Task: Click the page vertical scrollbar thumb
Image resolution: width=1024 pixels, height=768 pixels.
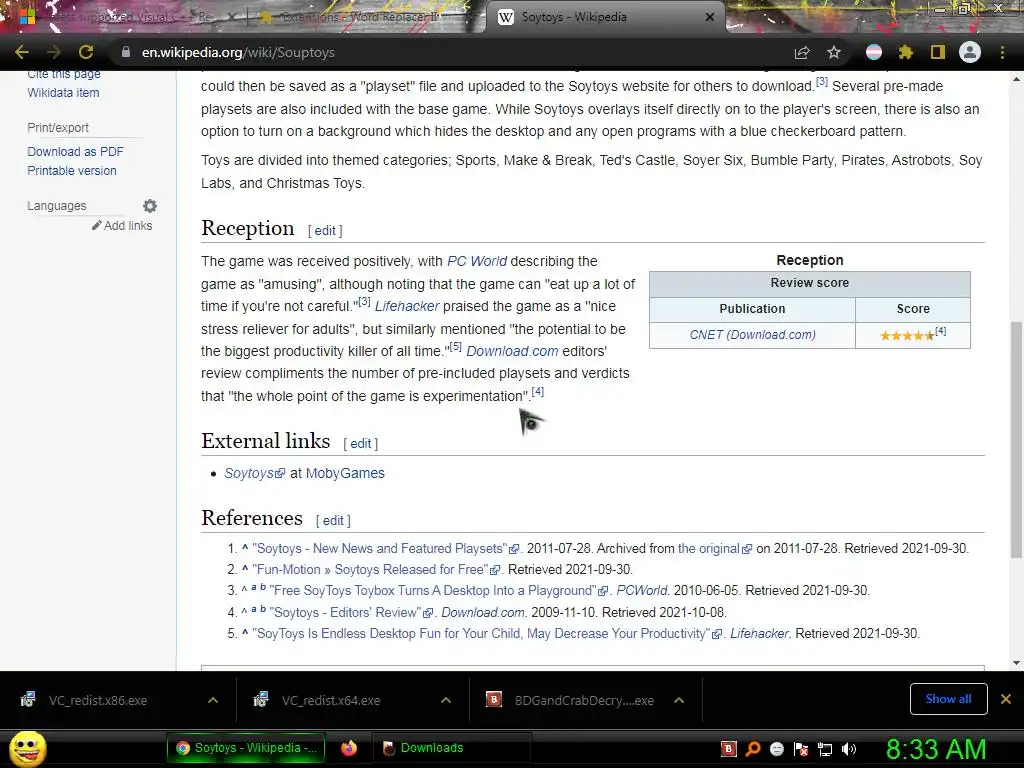Action: coord(1016,440)
